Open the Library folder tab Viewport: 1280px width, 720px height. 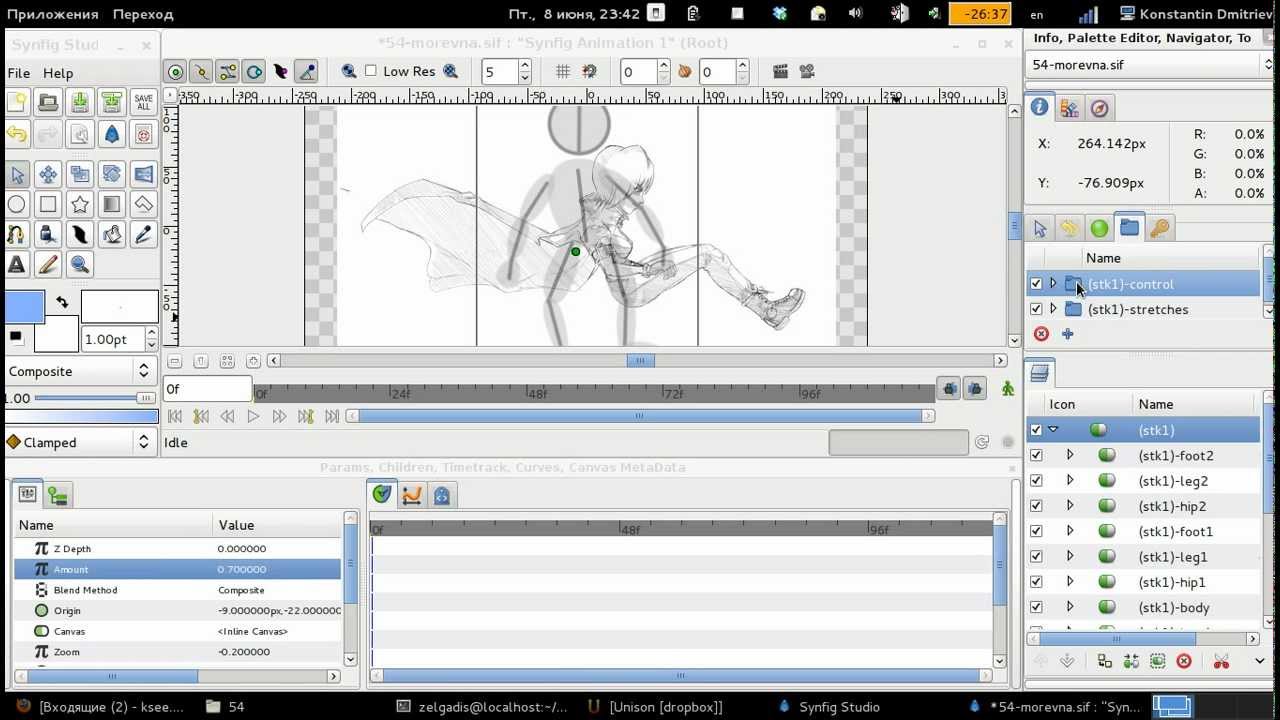[1130, 227]
